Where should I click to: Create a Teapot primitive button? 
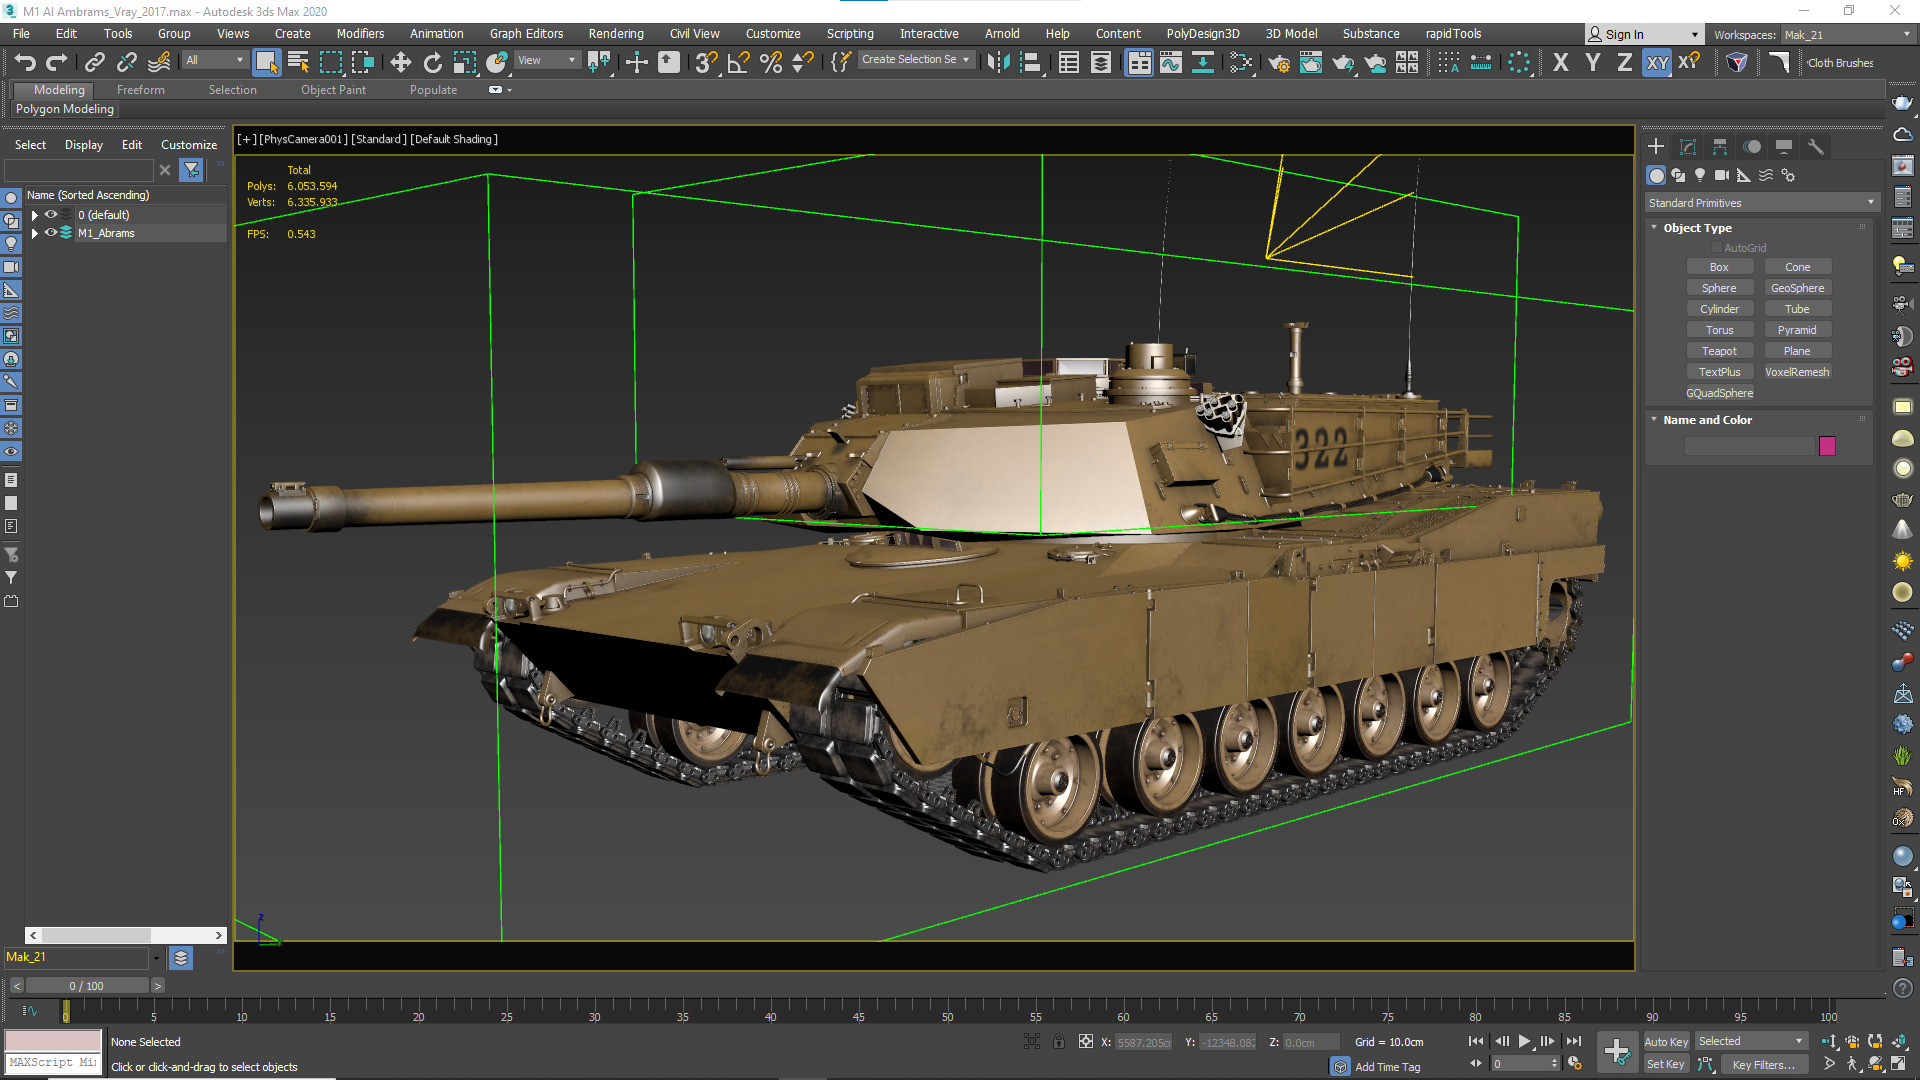(x=1719, y=351)
